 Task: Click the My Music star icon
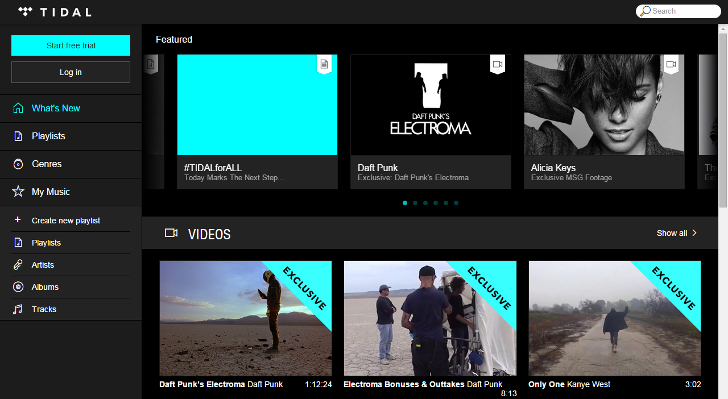point(18,191)
